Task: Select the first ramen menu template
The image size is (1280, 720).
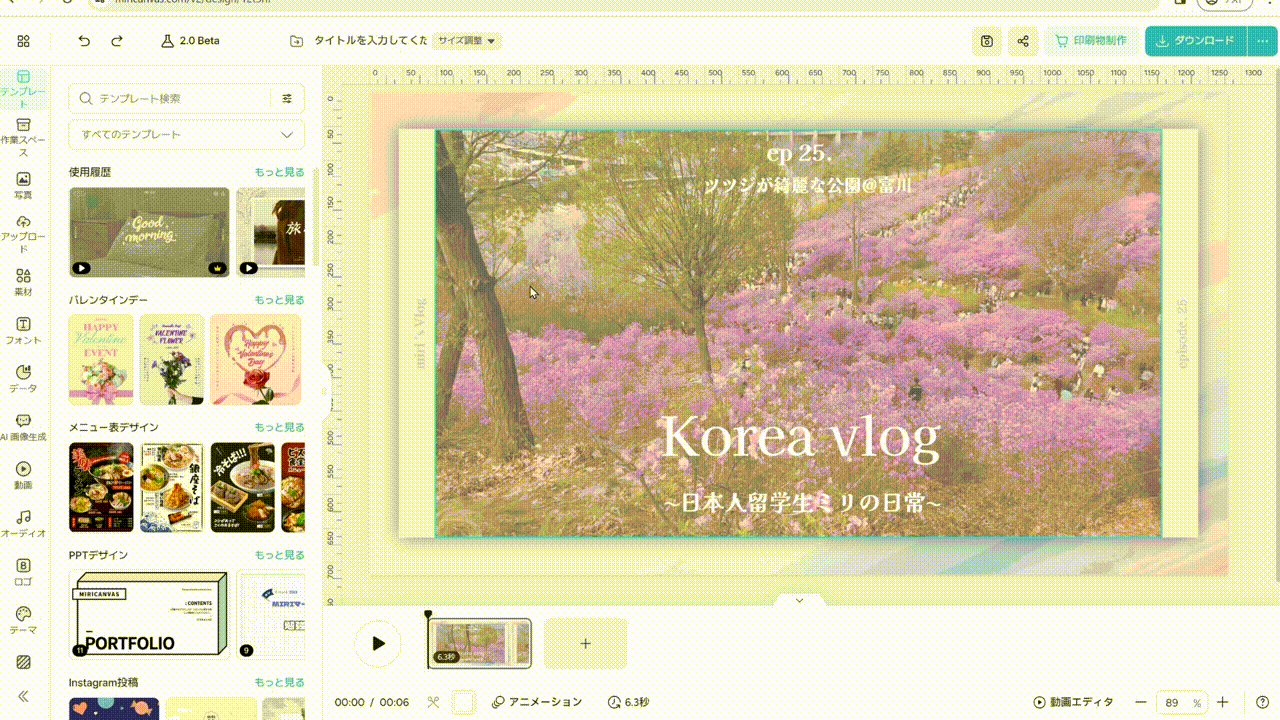Action: click(x=101, y=487)
